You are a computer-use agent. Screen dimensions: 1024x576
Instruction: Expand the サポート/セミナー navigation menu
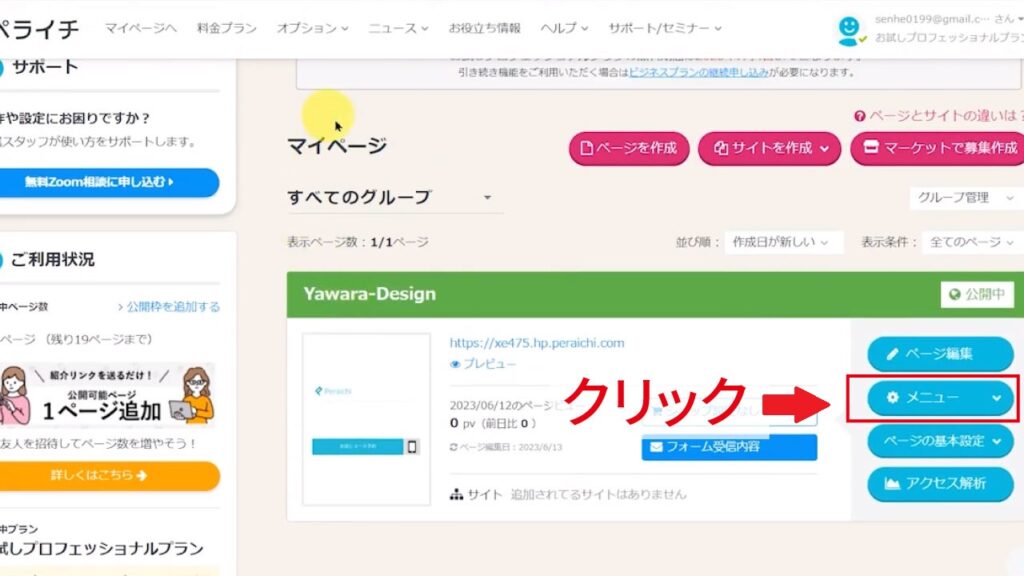[x=665, y=28]
